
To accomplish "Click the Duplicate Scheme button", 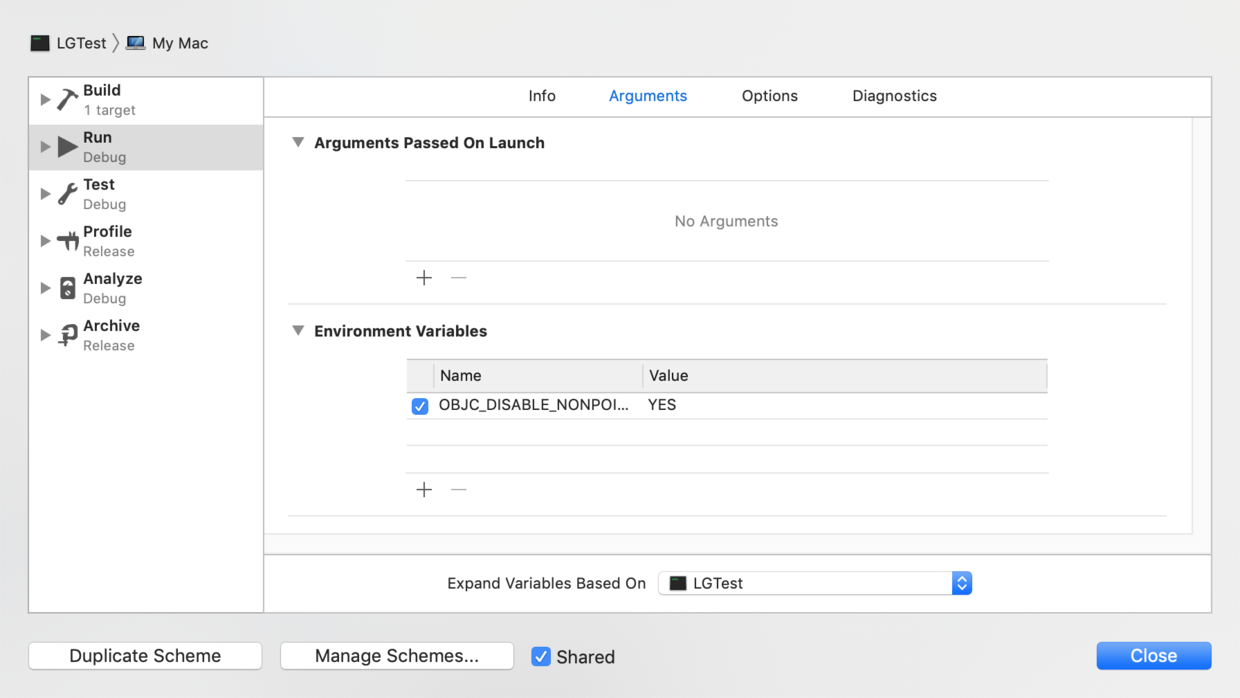I will (x=145, y=656).
